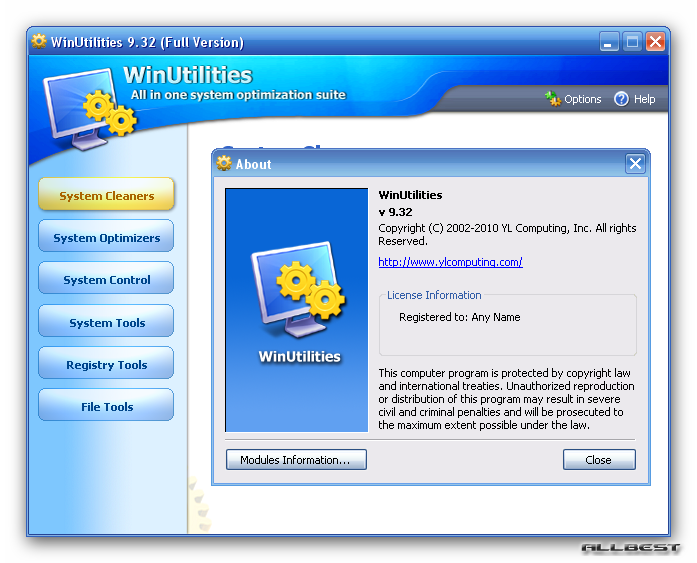Close the WinUtilities main window

pos(655,42)
